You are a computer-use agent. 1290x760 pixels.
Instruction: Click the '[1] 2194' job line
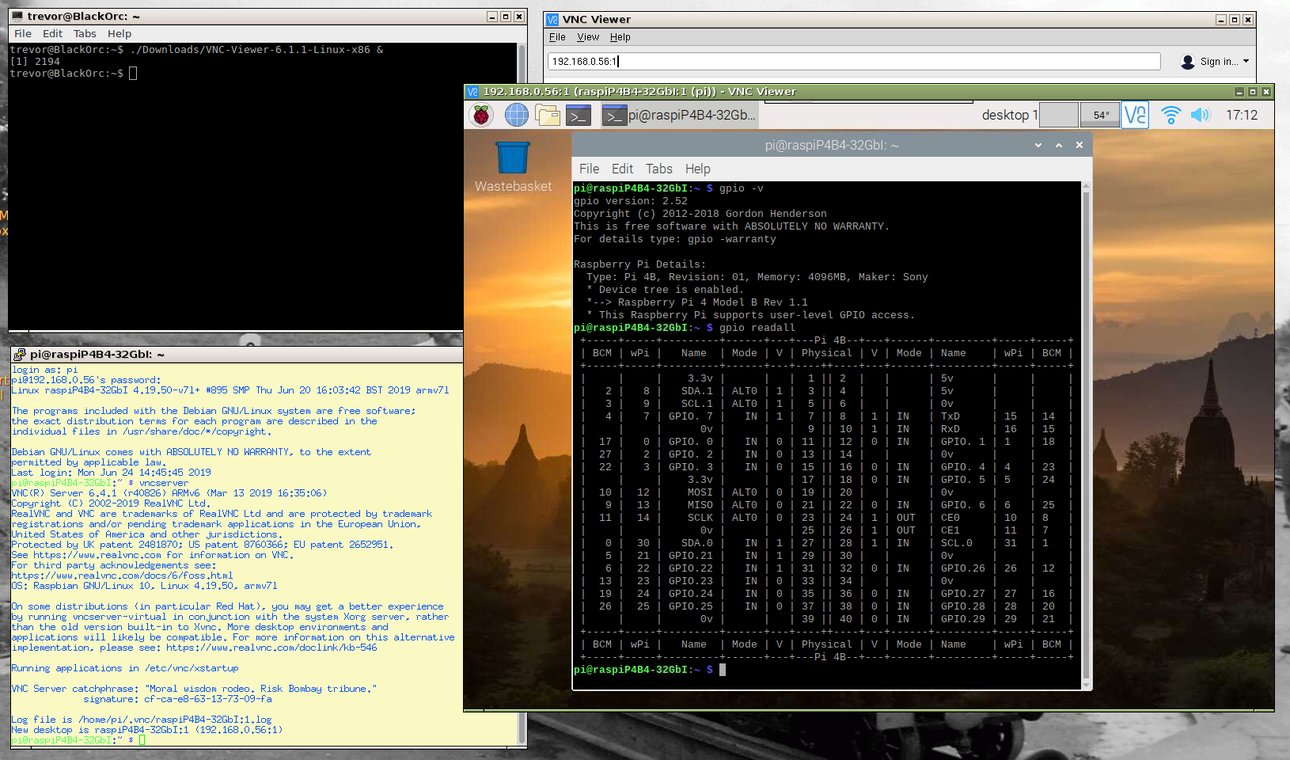33,61
